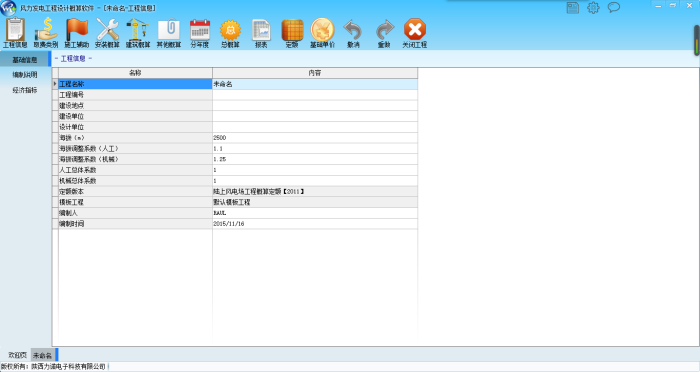Click 海拔调整系数（机械） row label

[x=135, y=159]
